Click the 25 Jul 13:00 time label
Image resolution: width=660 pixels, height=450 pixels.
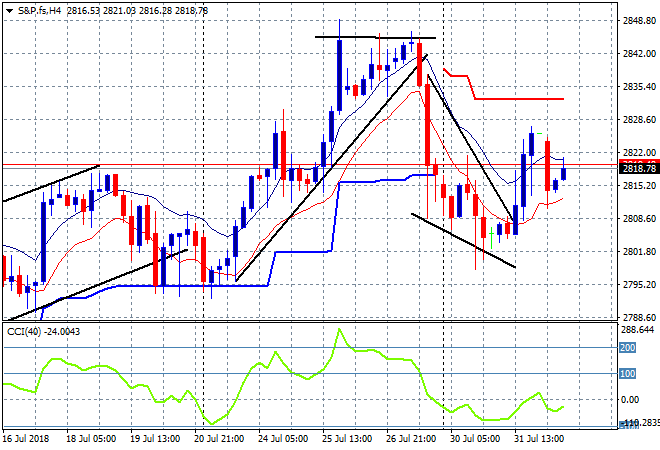click(x=347, y=439)
